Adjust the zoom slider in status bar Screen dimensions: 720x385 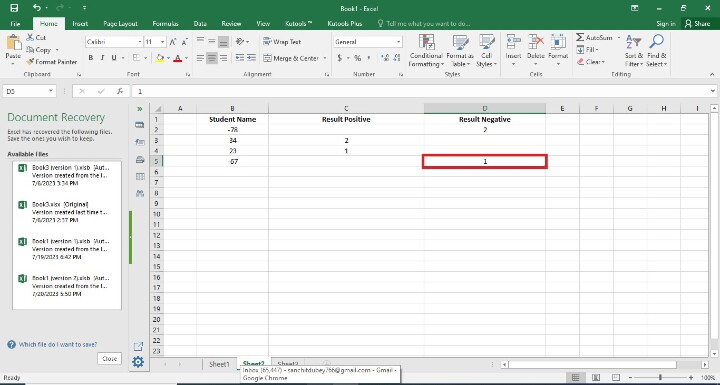click(x=660, y=377)
